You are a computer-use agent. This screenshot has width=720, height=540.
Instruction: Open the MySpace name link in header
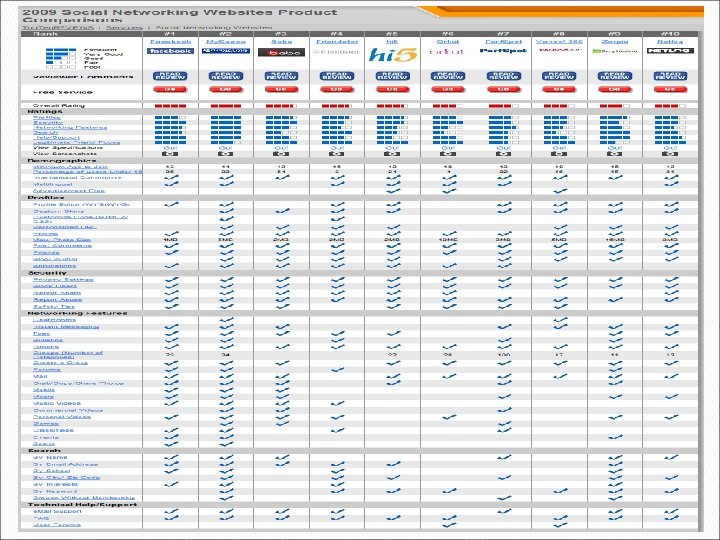click(226, 41)
